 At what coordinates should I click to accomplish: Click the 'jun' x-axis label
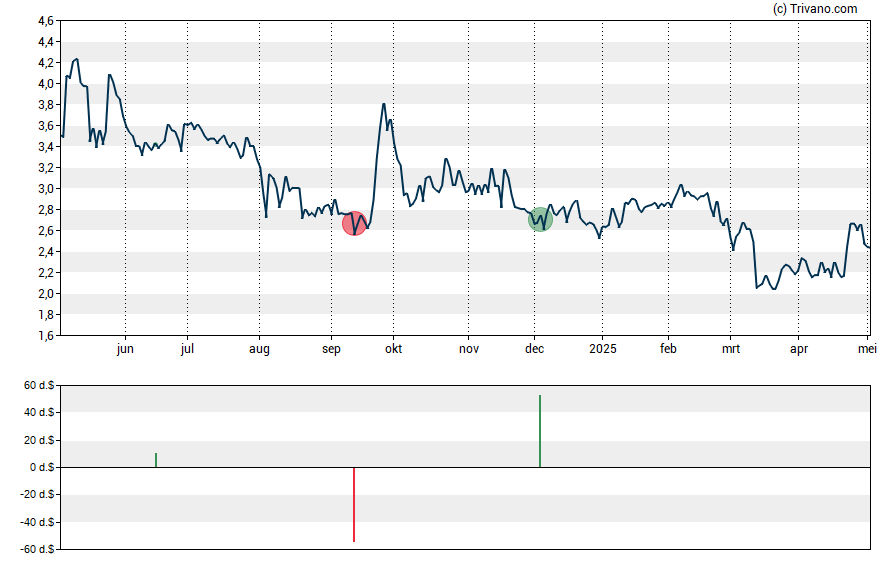(125, 349)
